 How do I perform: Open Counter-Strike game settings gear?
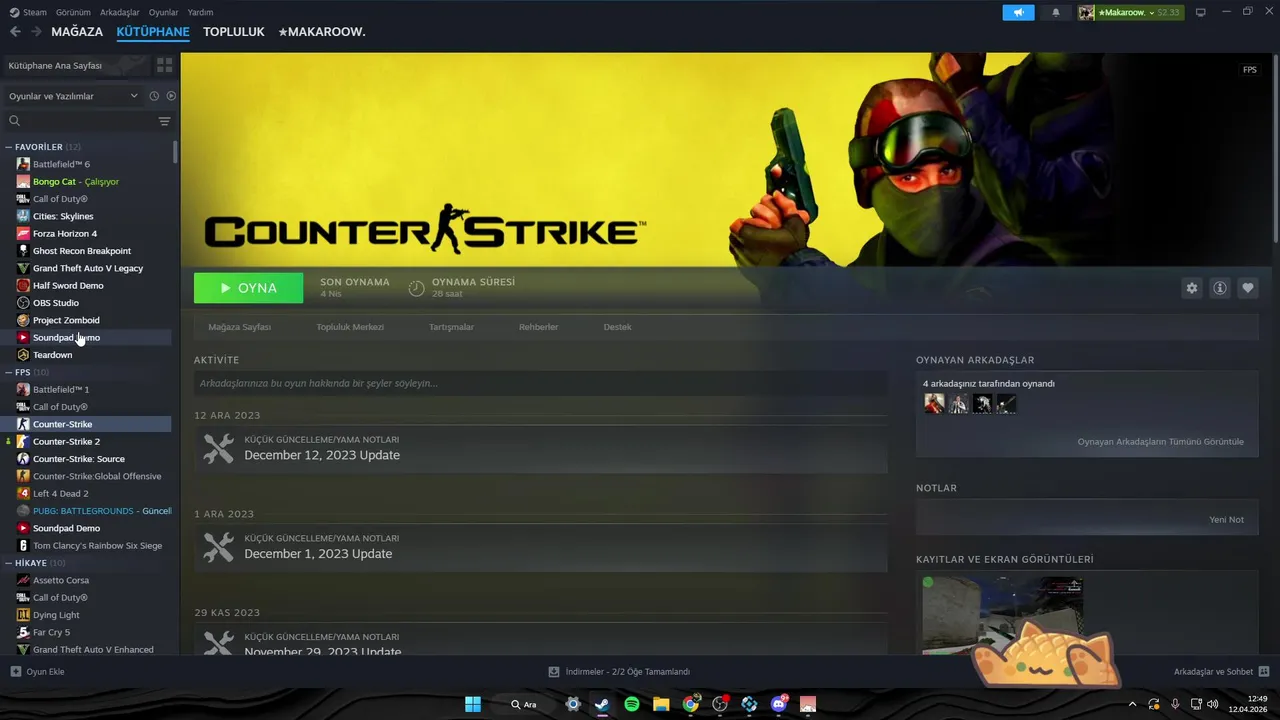(x=1192, y=288)
